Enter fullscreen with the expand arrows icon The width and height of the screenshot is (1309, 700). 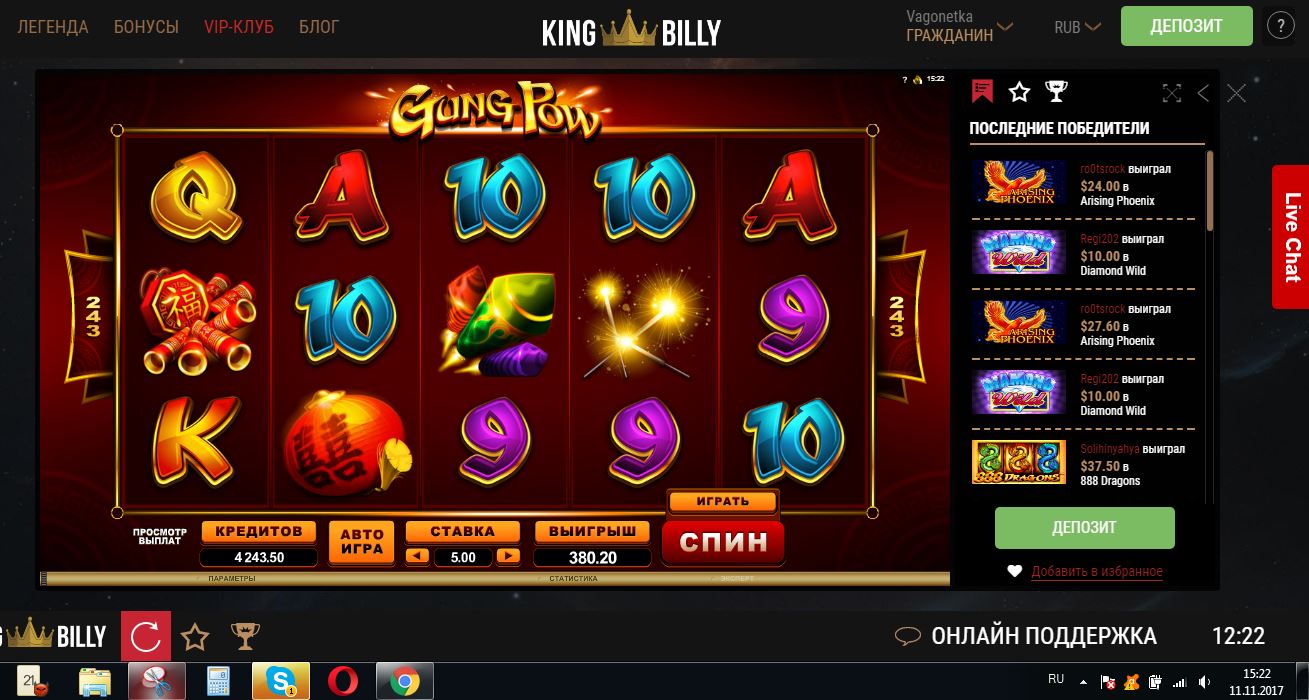pos(1172,93)
